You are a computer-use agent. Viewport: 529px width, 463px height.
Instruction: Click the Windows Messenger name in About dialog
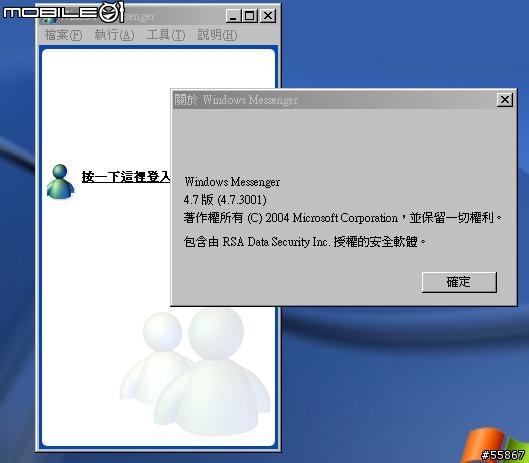coord(232,182)
